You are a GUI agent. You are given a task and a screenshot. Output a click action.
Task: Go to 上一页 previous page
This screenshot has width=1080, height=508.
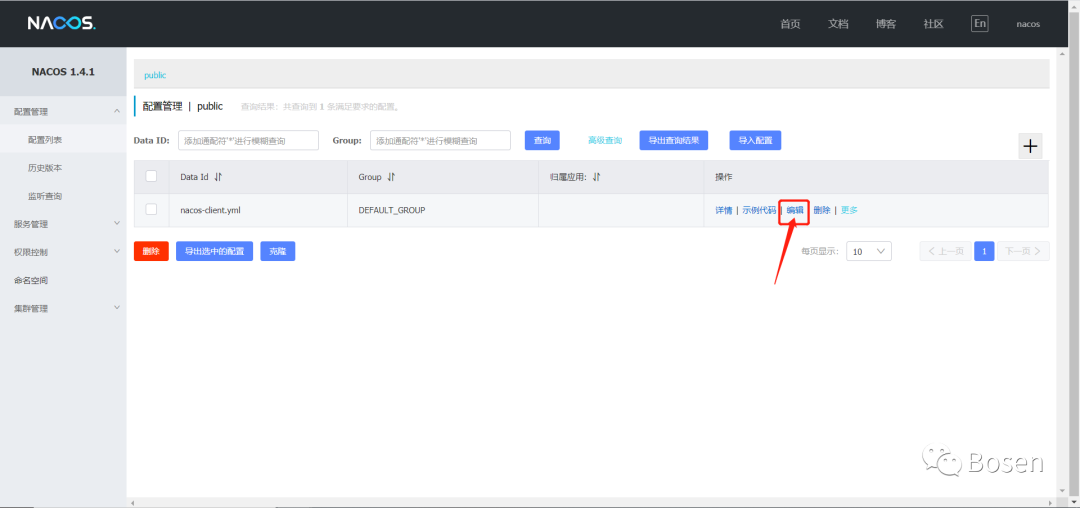pos(946,251)
